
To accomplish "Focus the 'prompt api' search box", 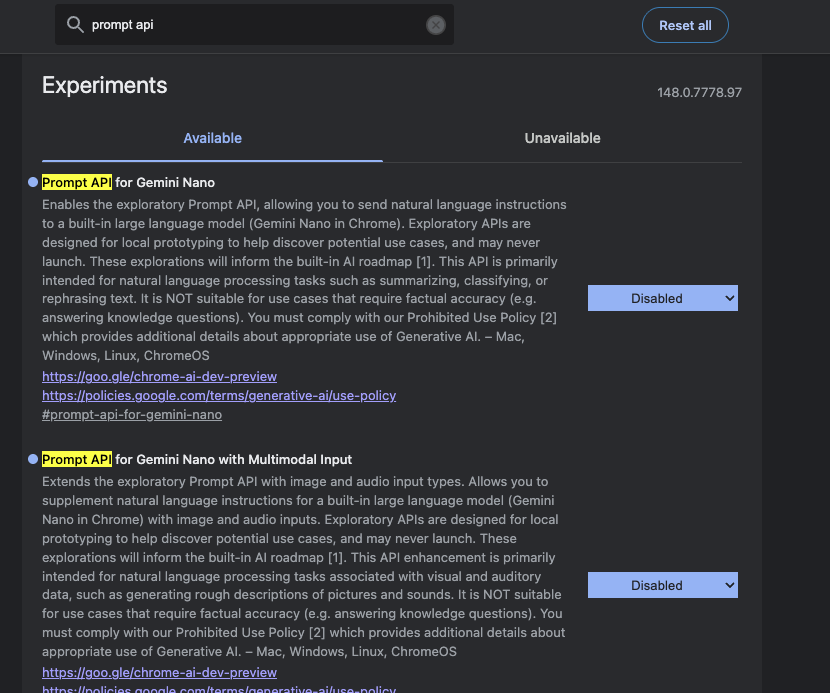I will [254, 24].
